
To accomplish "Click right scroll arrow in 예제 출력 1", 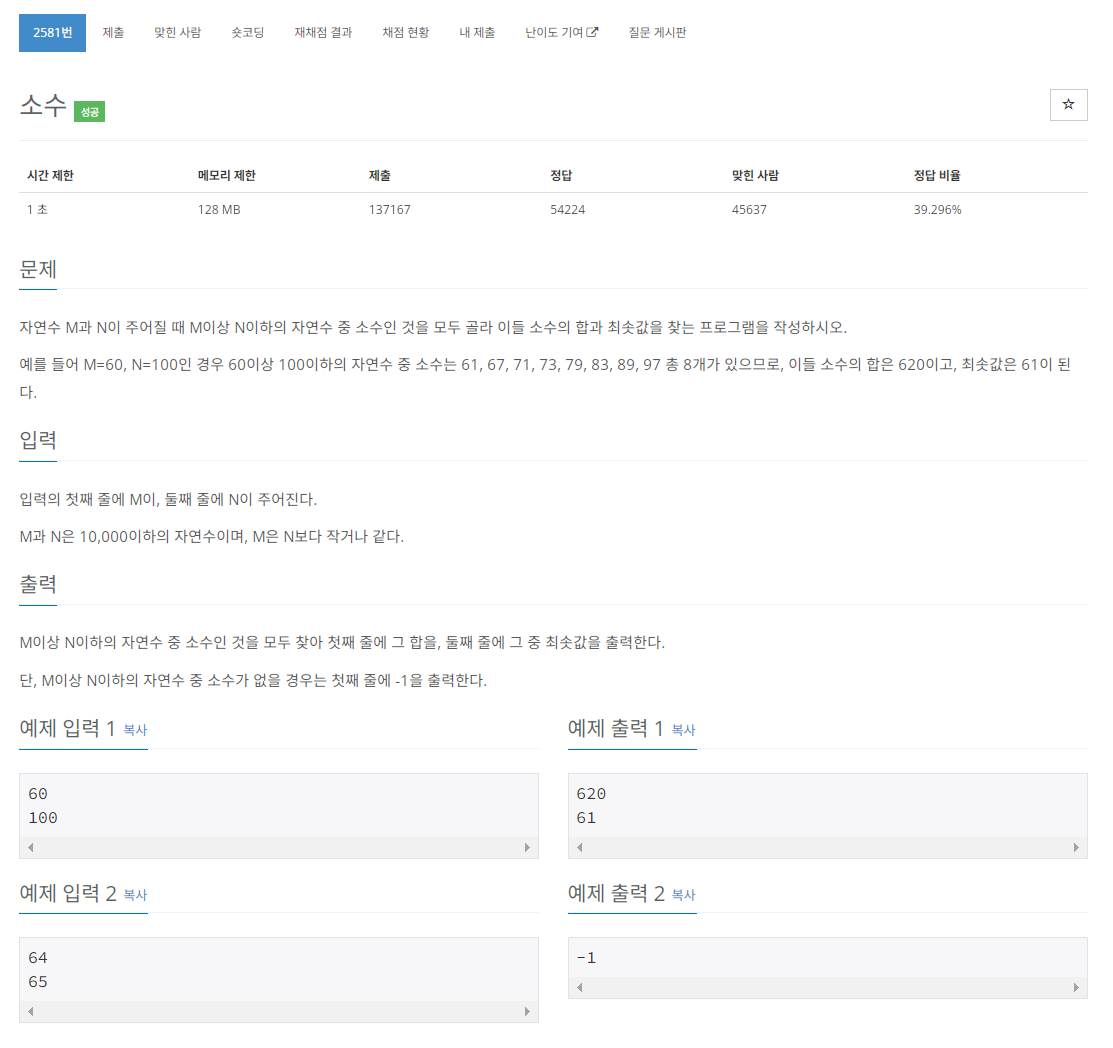I will click(x=1075, y=847).
